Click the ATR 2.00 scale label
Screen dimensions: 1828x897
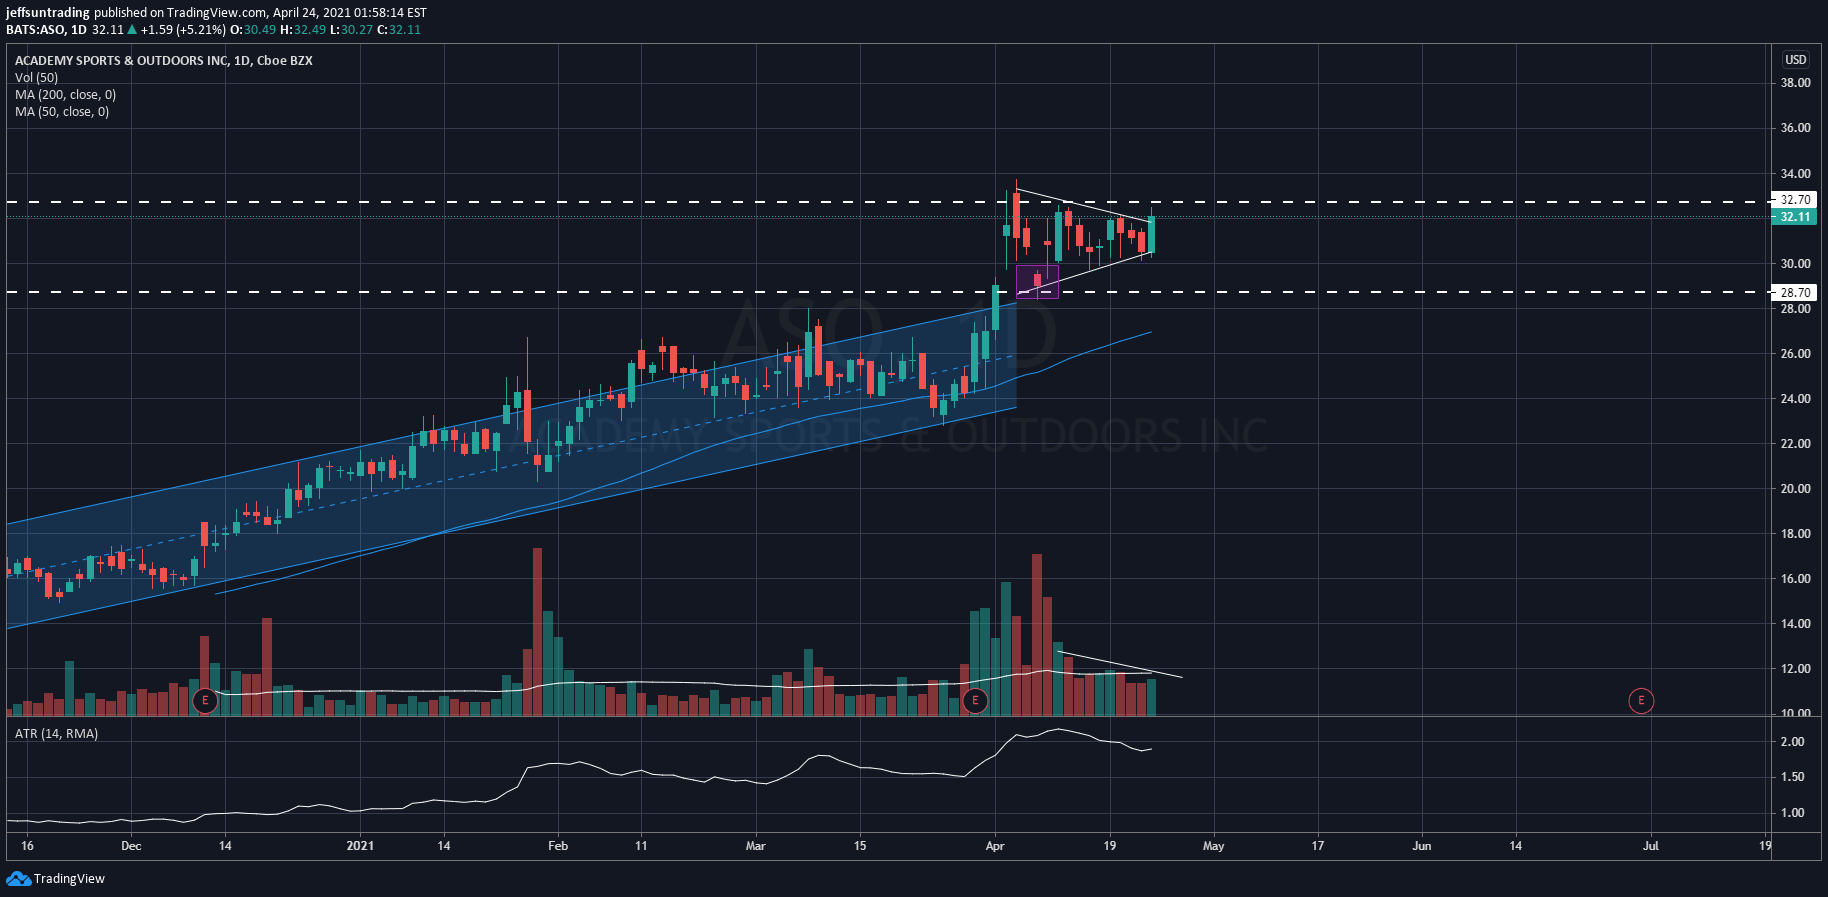click(1792, 742)
